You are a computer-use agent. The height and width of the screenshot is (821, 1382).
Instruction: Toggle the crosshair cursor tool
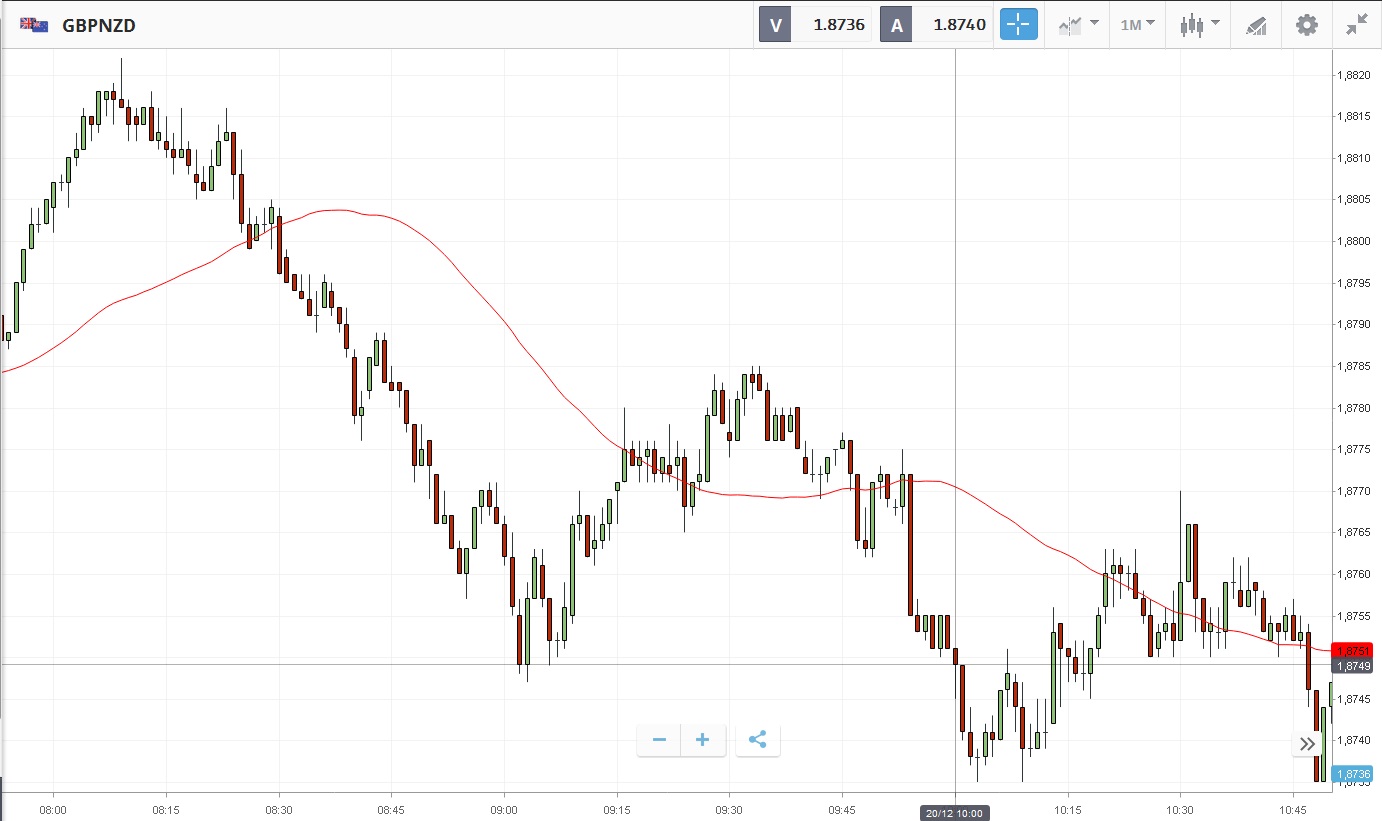pyautogui.click(x=1018, y=25)
